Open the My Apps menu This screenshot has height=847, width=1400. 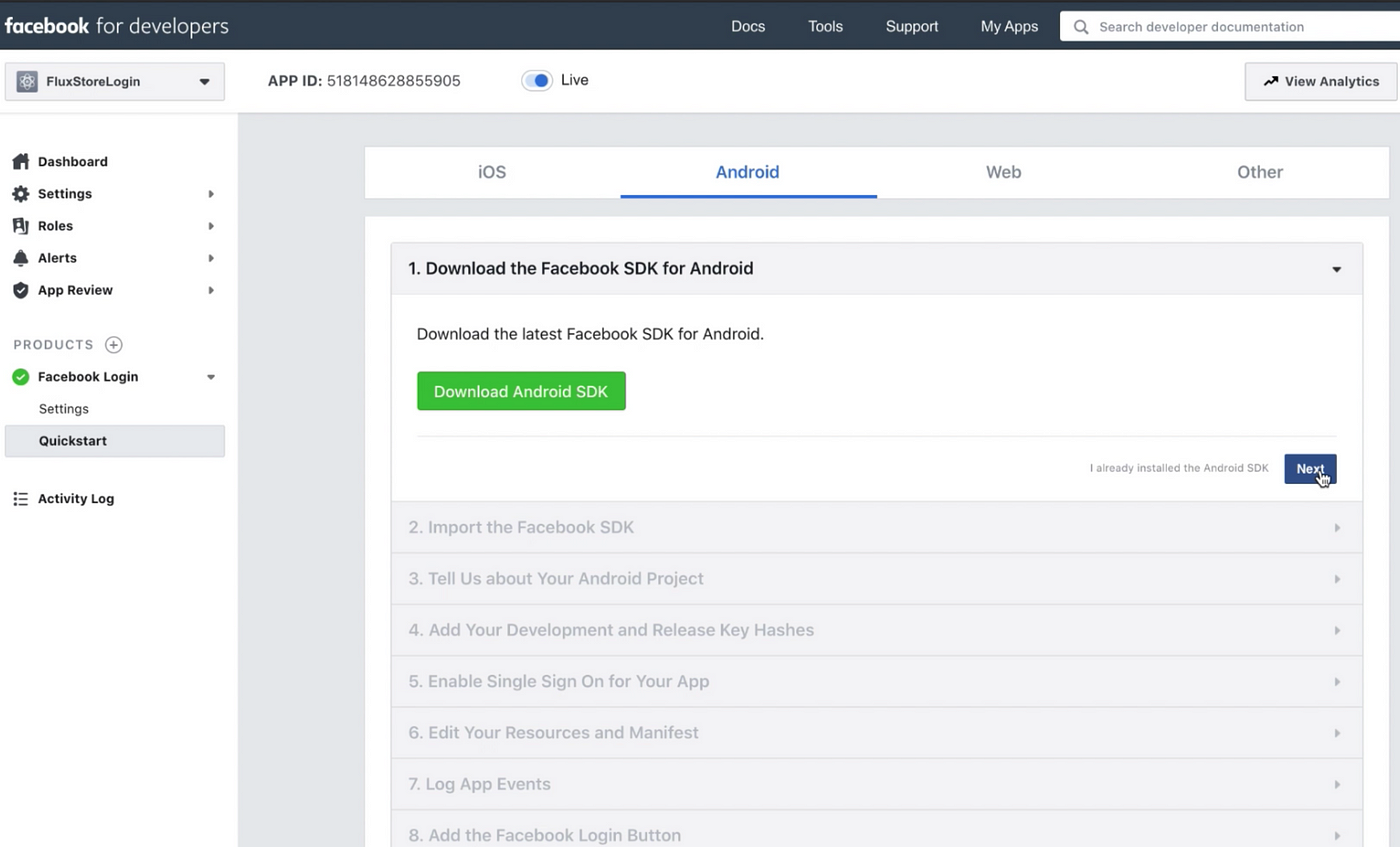click(1009, 27)
